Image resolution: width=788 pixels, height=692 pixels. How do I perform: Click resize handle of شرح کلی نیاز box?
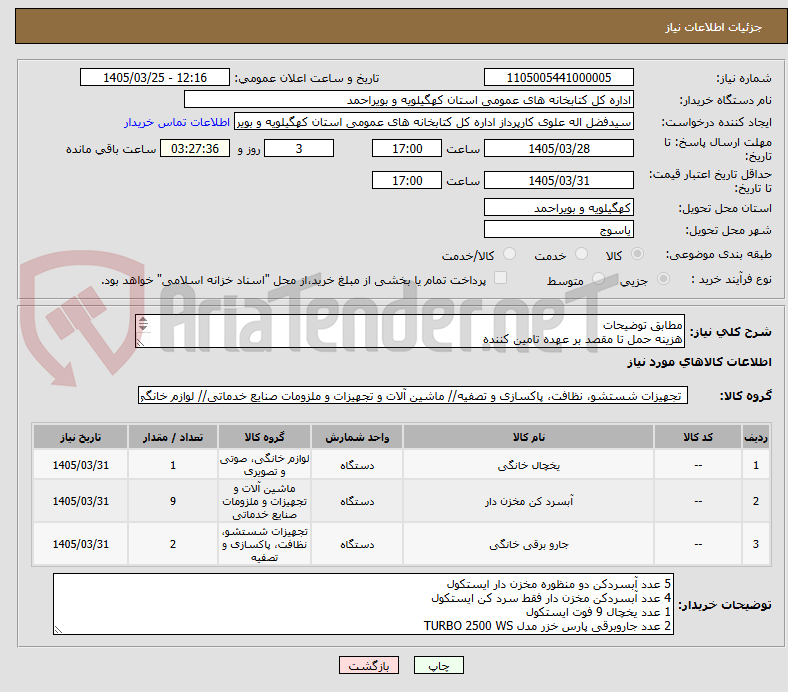point(141,343)
